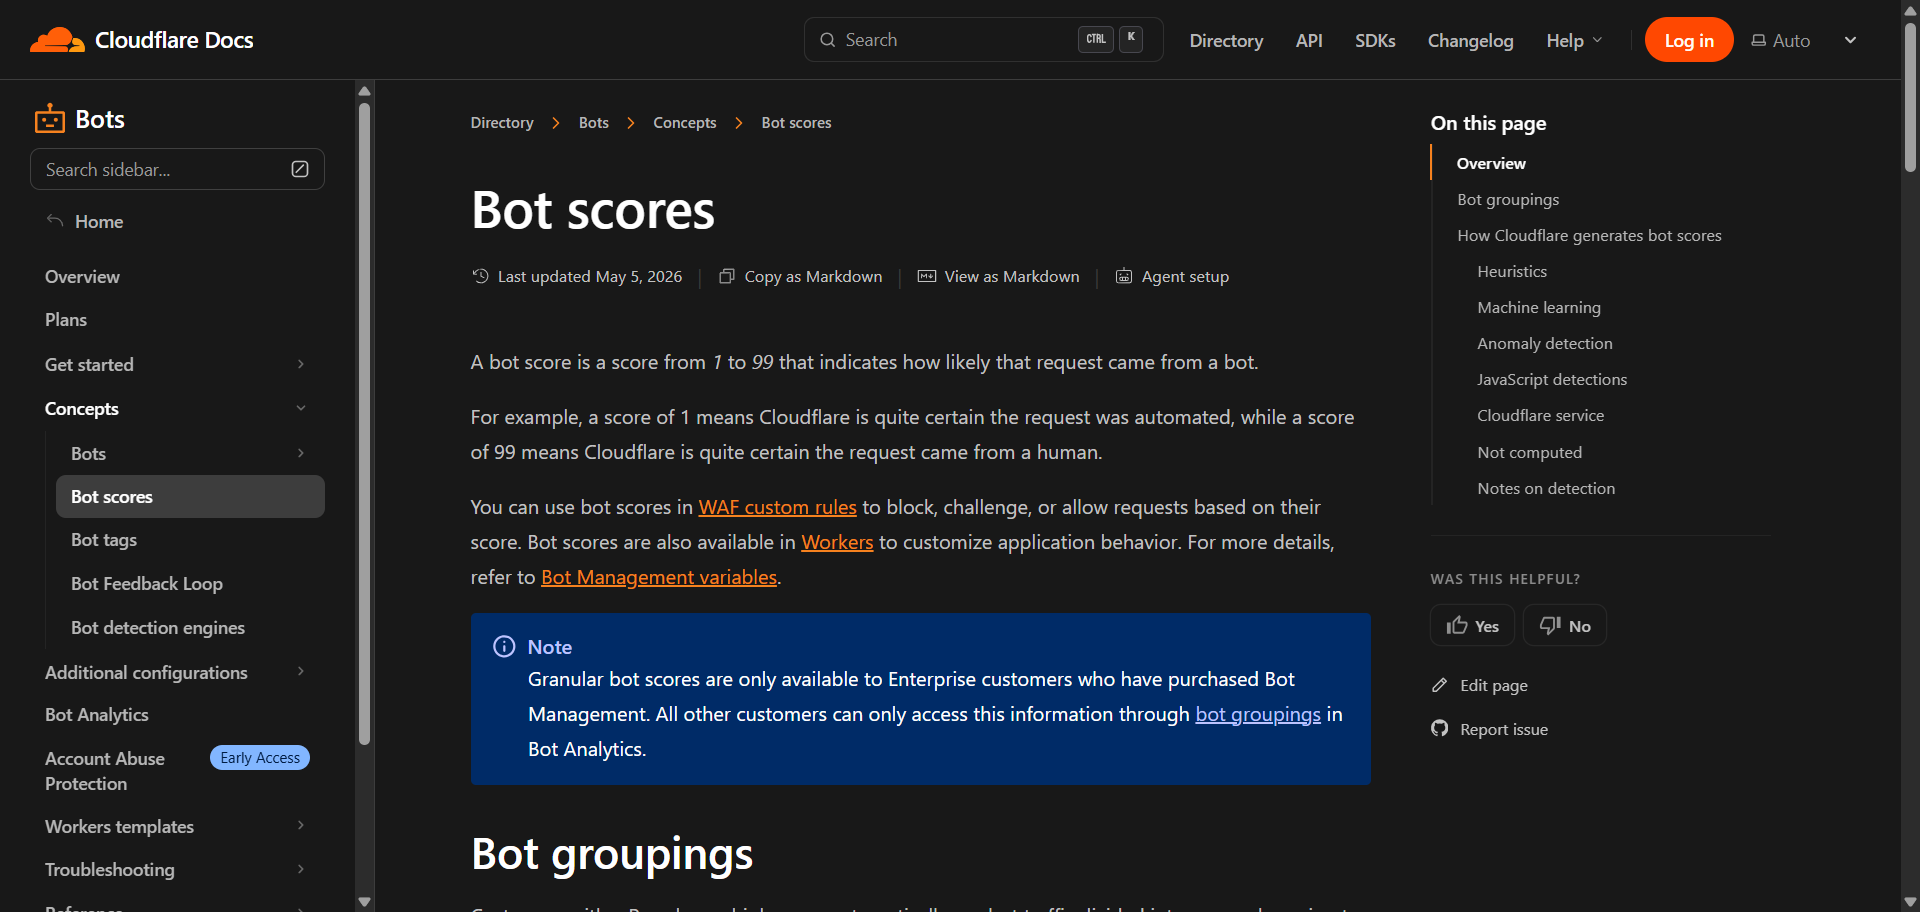
Task: Click chevron between Directory and Bots breadcrumb
Action: 556,123
